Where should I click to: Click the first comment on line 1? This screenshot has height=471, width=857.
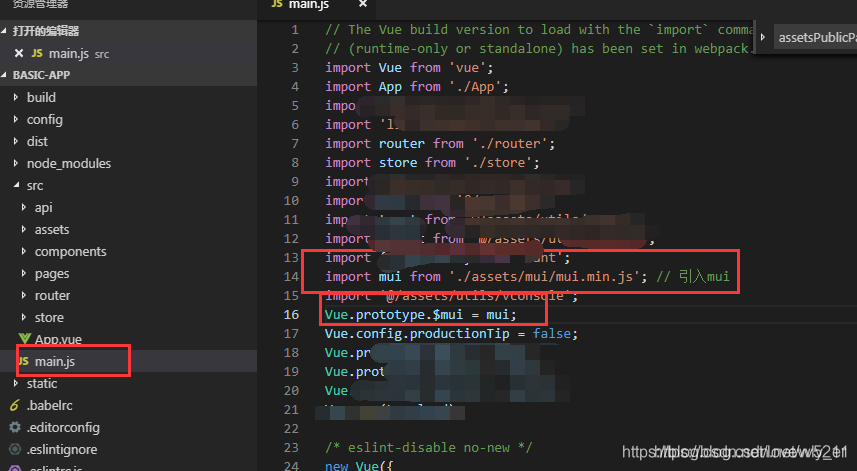[x=538, y=30]
